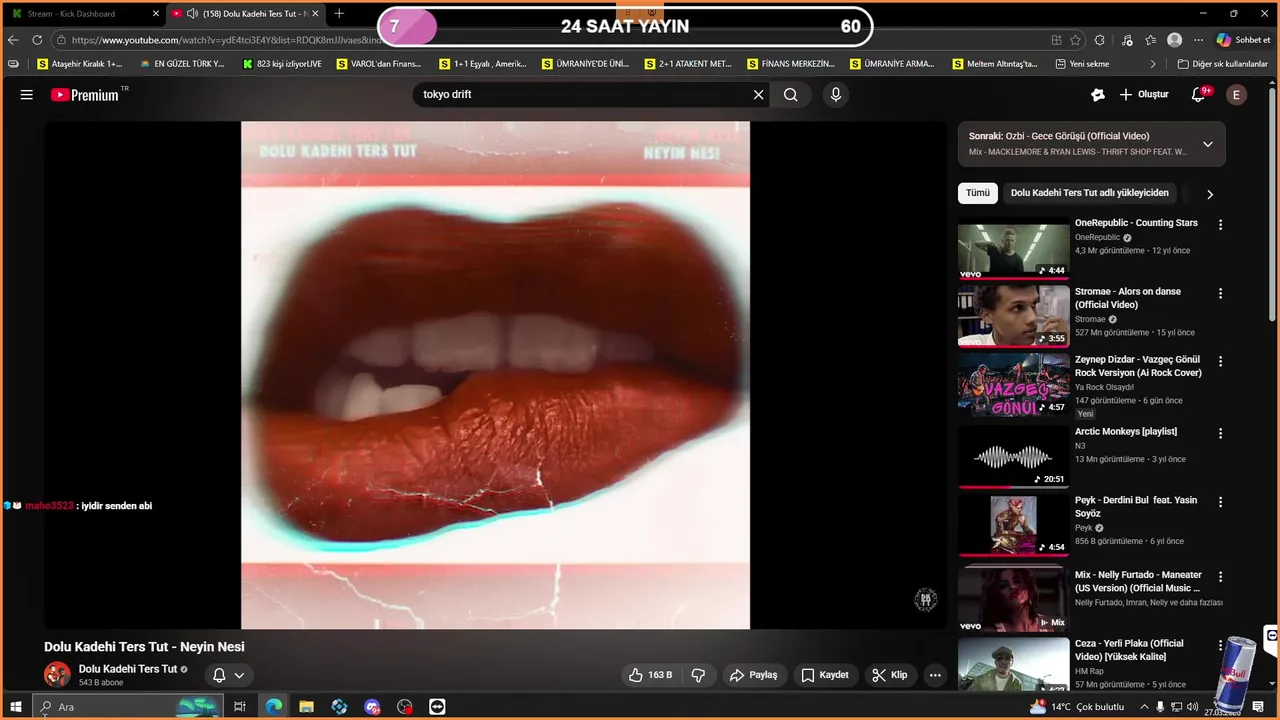Open Dolu Kadehi Ters Tut channel avatar
This screenshot has height=720, width=1280.
[x=57, y=674]
